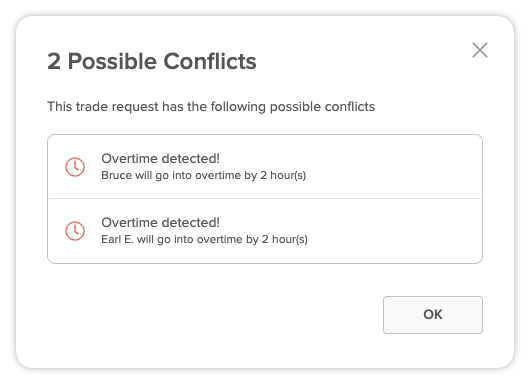The height and width of the screenshot is (384, 530).
Task: Select the first 'Overtime detected!' heading
Action: click(x=161, y=158)
